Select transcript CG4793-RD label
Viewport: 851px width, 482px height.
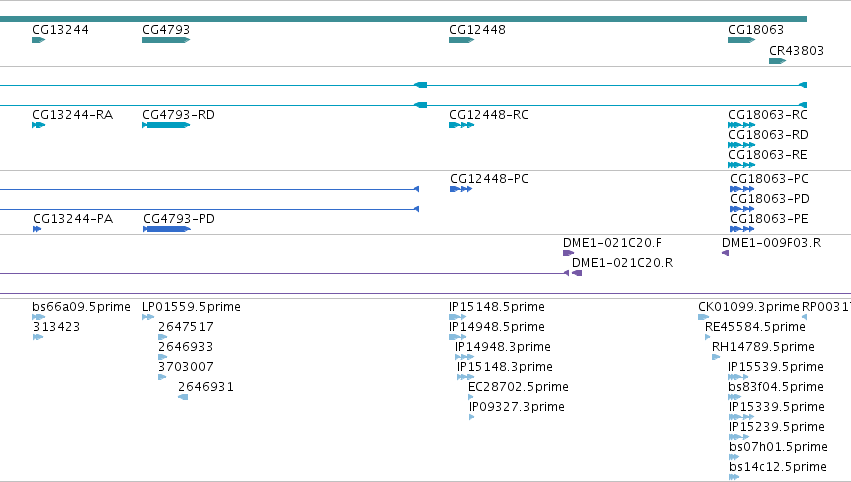click(x=179, y=115)
